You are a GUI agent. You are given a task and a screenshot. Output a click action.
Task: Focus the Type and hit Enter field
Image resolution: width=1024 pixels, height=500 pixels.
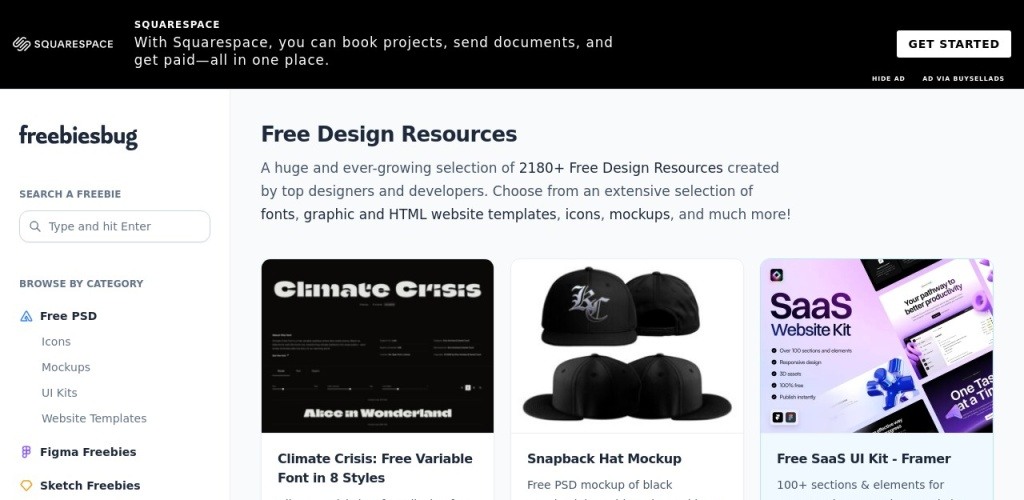click(x=115, y=227)
